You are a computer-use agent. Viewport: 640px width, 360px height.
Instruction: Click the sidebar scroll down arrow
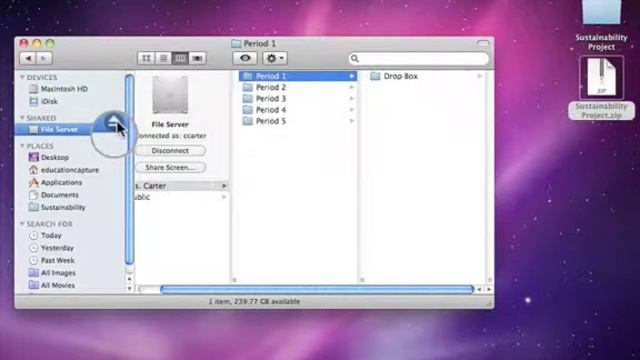click(129, 289)
